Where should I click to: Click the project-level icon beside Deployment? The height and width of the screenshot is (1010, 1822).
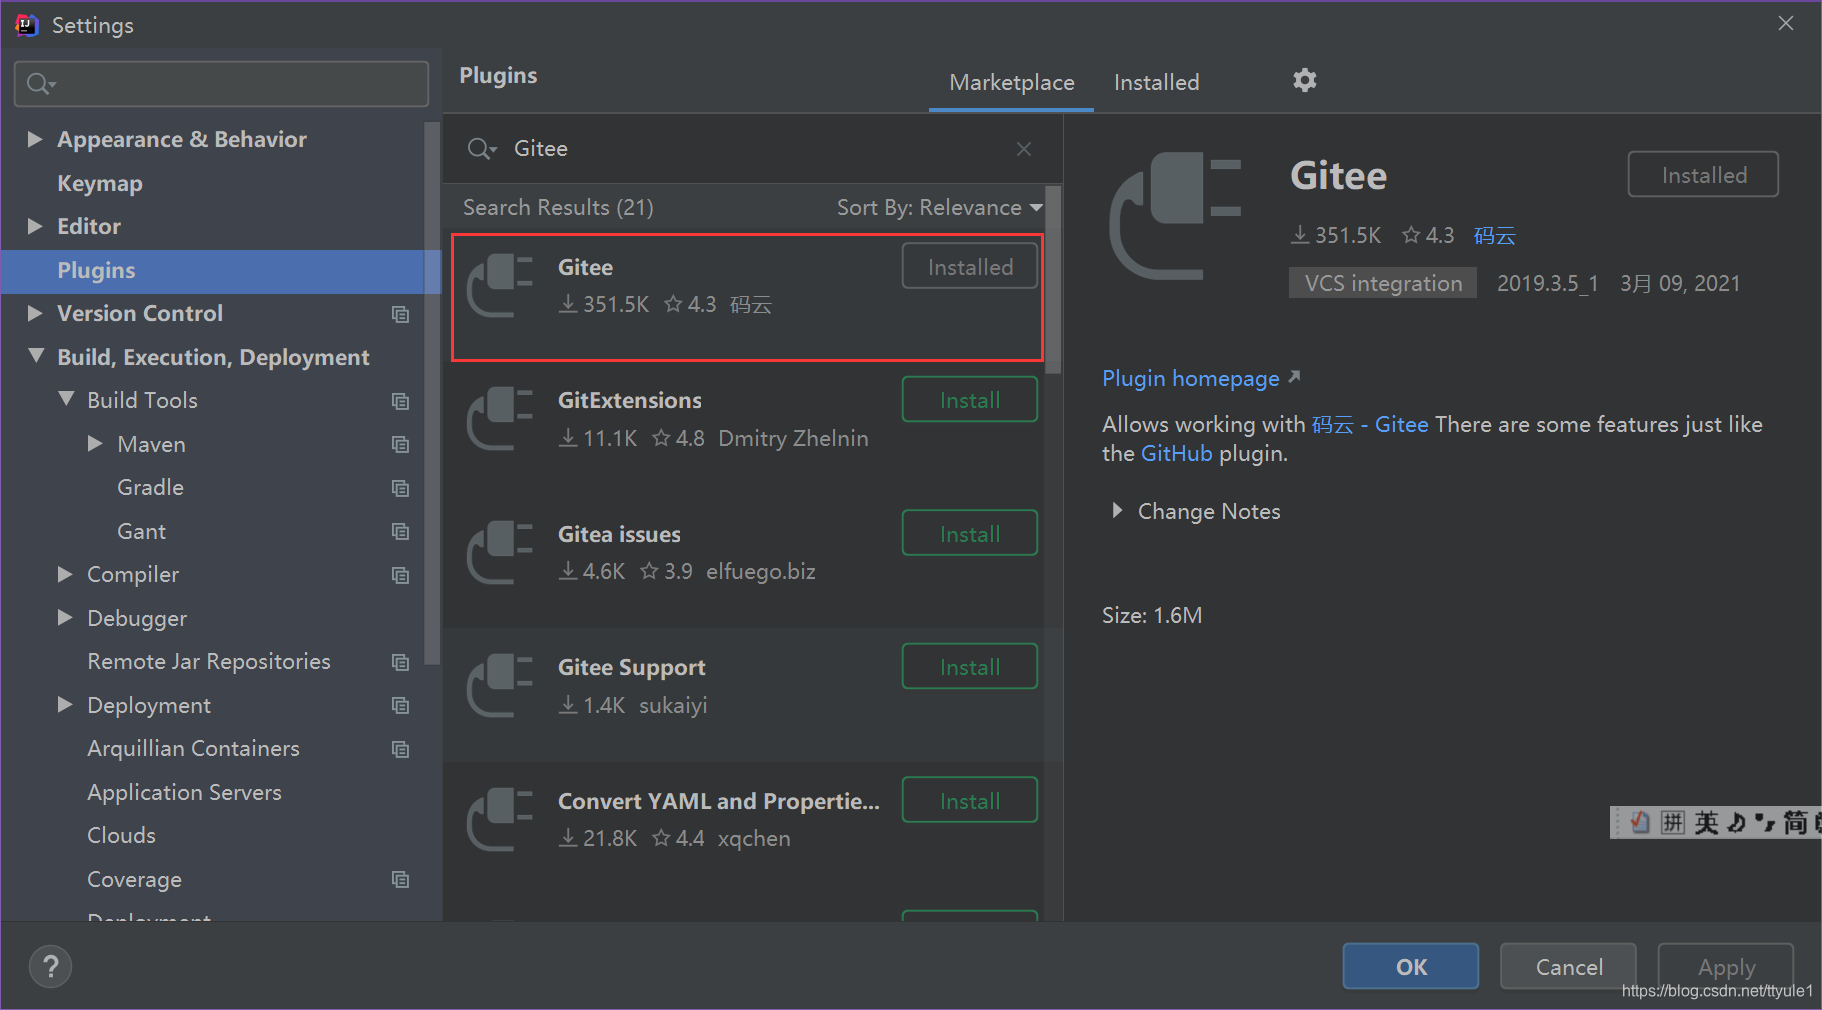point(401,705)
